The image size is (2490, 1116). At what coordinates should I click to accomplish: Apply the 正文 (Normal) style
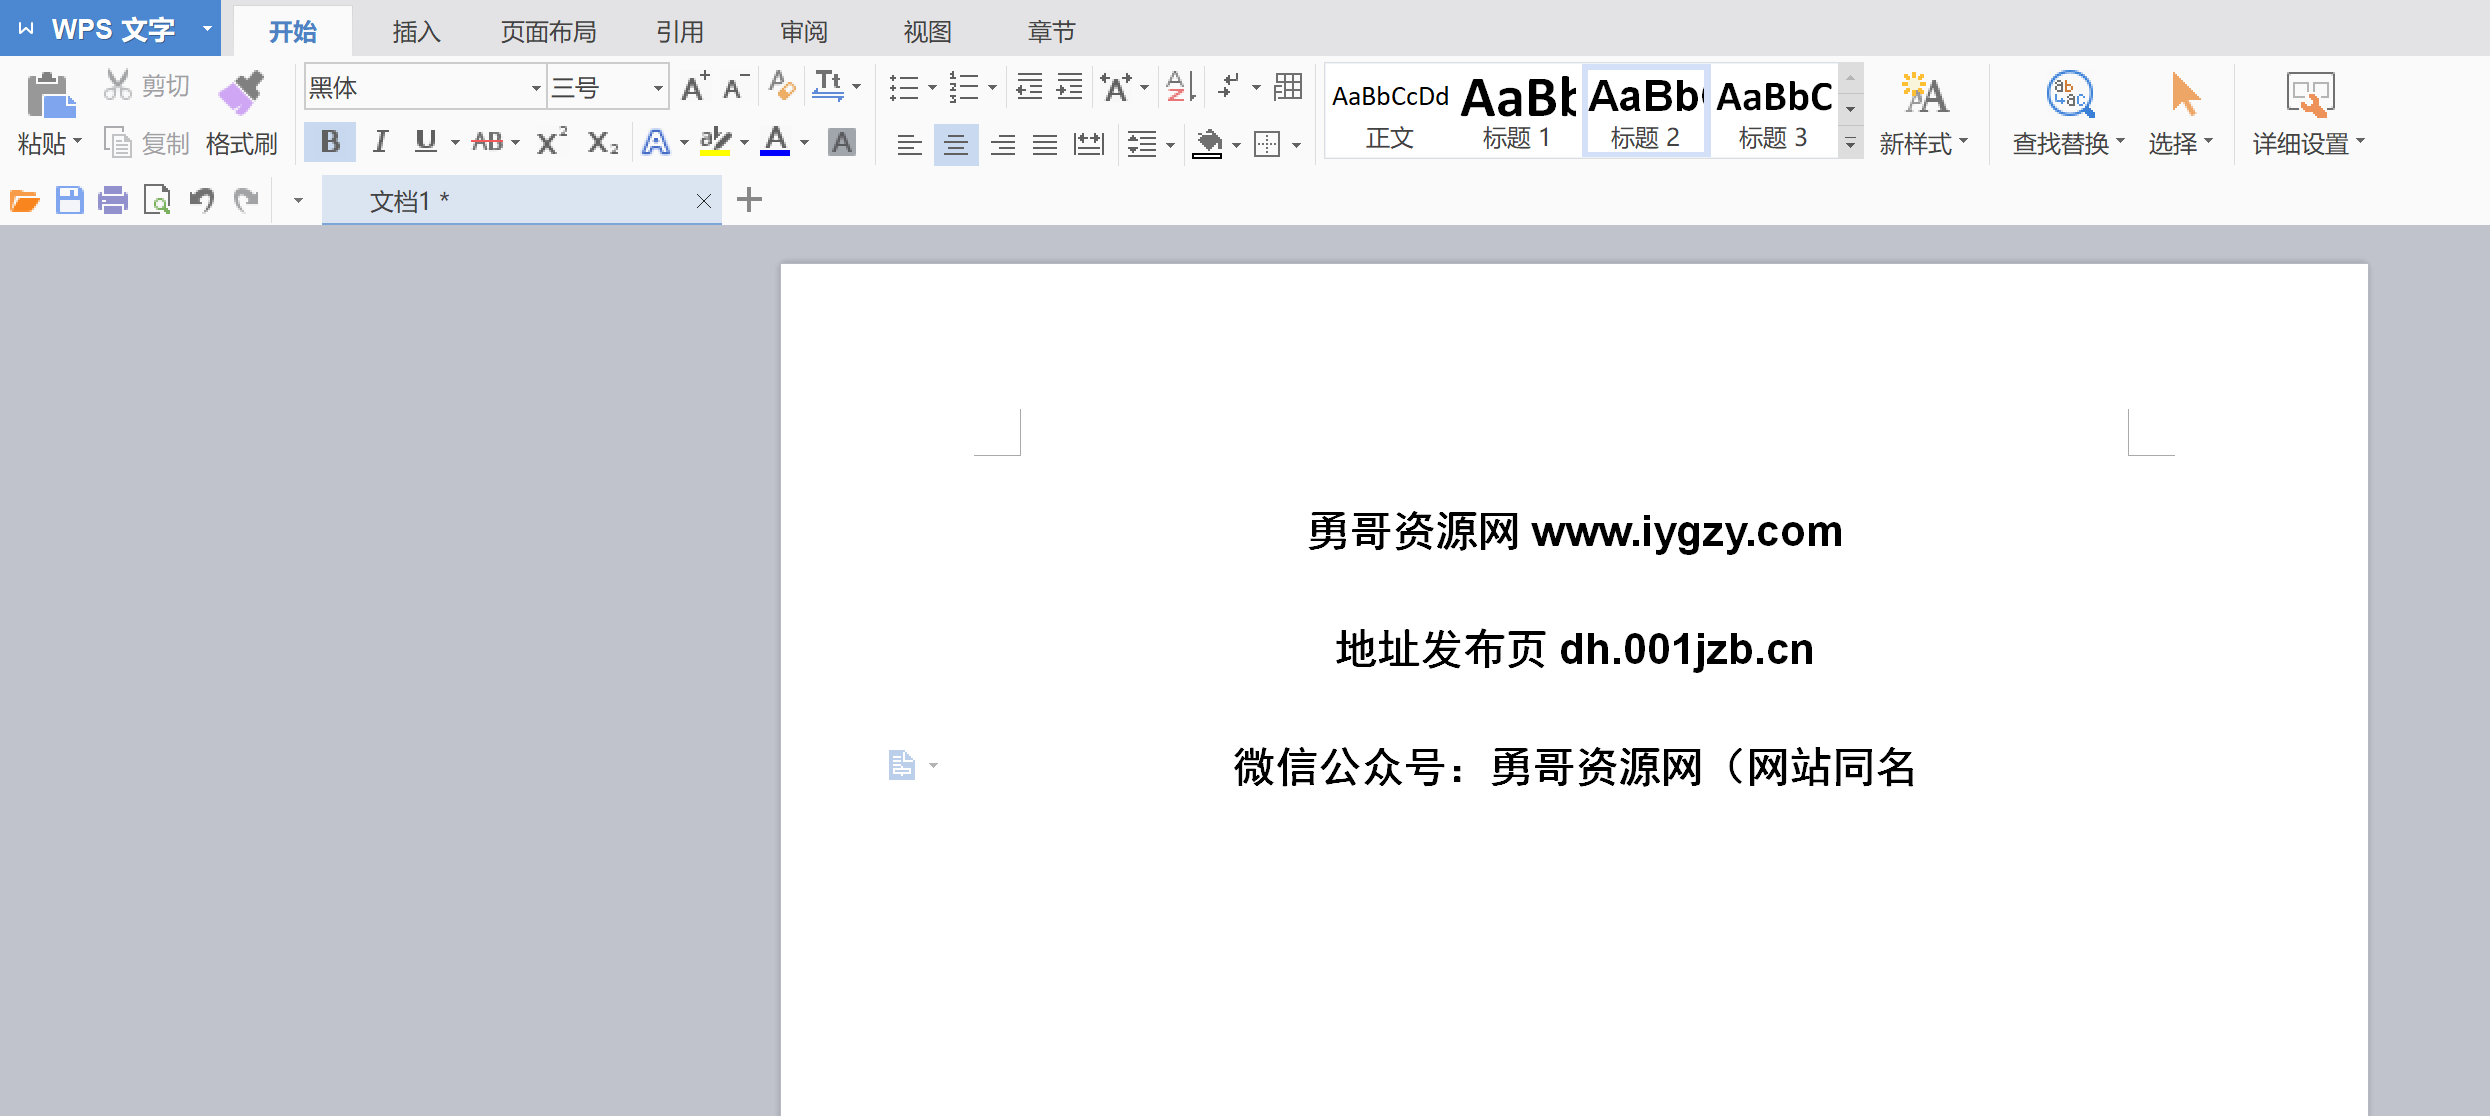click(1390, 112)
